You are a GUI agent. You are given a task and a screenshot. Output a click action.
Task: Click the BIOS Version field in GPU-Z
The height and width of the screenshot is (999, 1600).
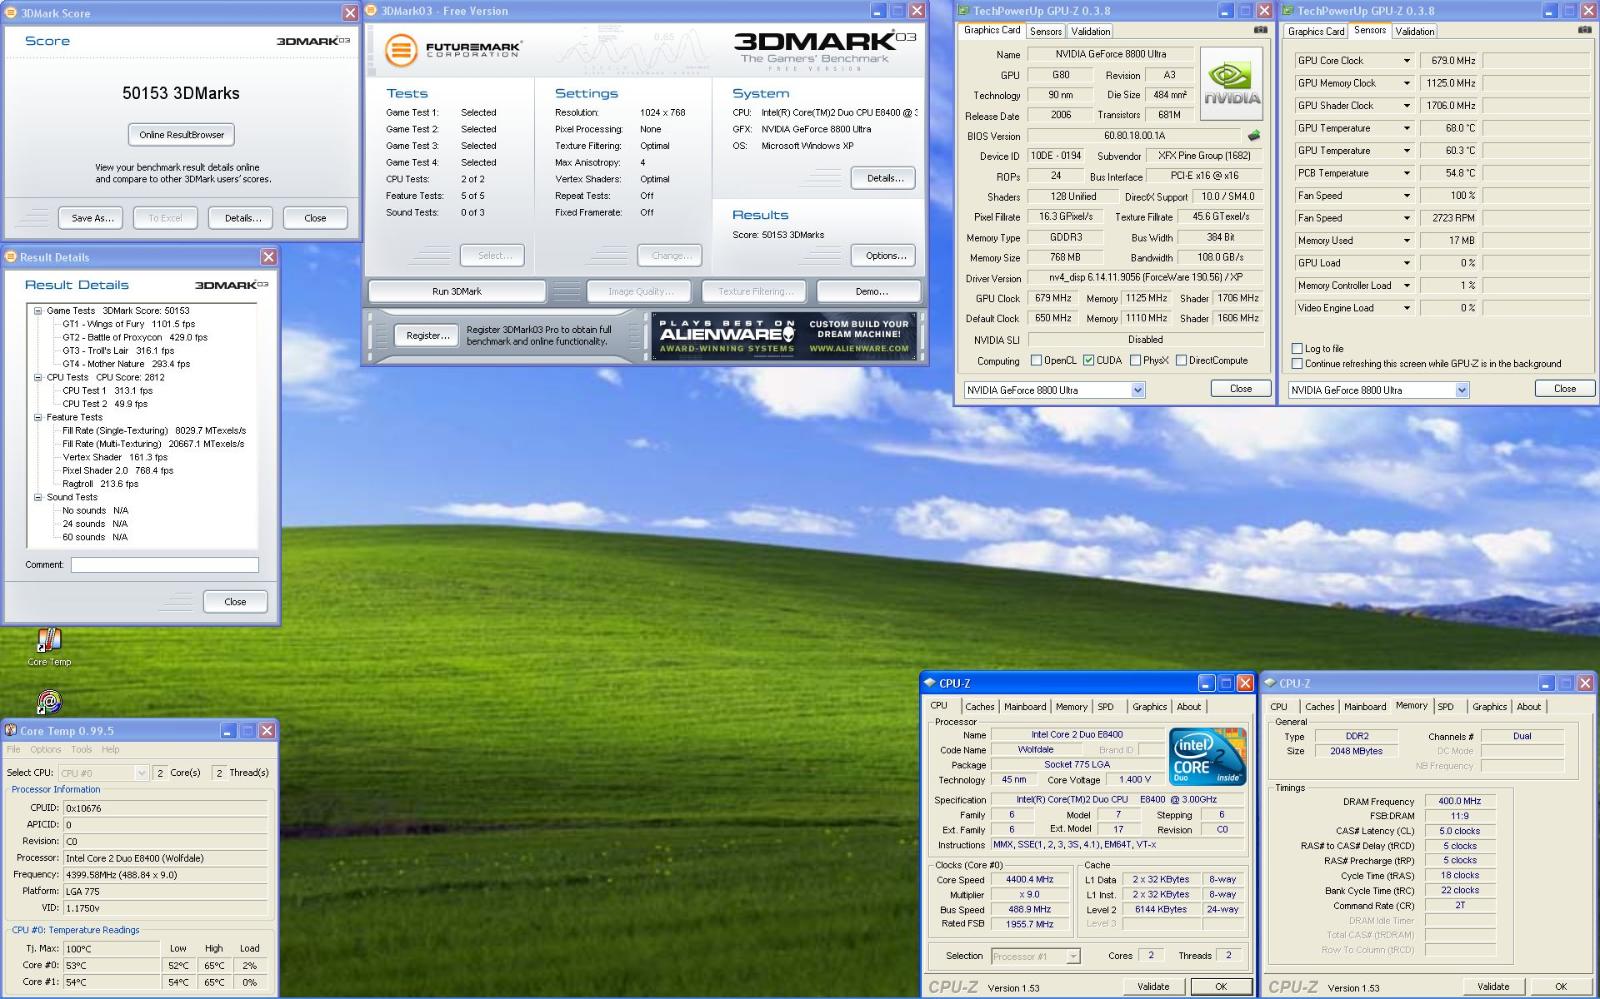[1134, 135]
